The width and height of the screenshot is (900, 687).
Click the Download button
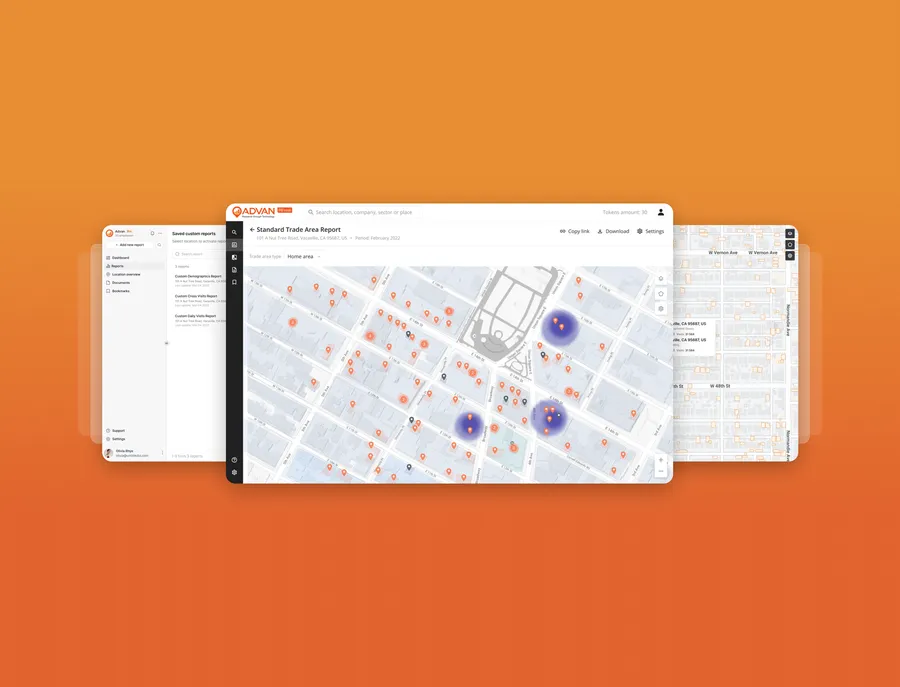coord(613,231)
